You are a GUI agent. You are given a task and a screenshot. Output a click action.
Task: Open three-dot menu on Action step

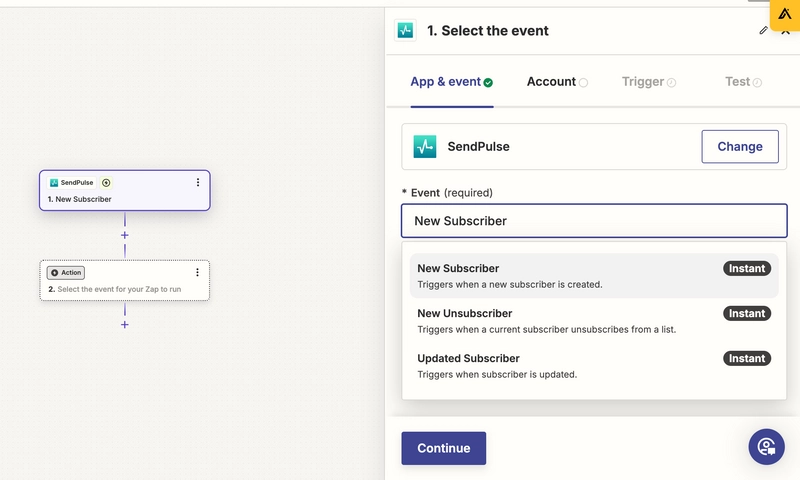197,272
